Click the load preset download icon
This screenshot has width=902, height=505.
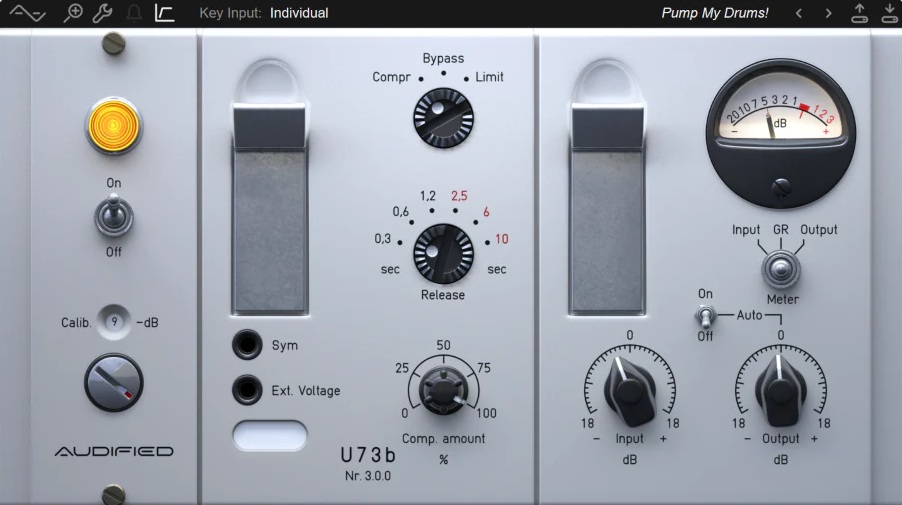tap(890, 13)
